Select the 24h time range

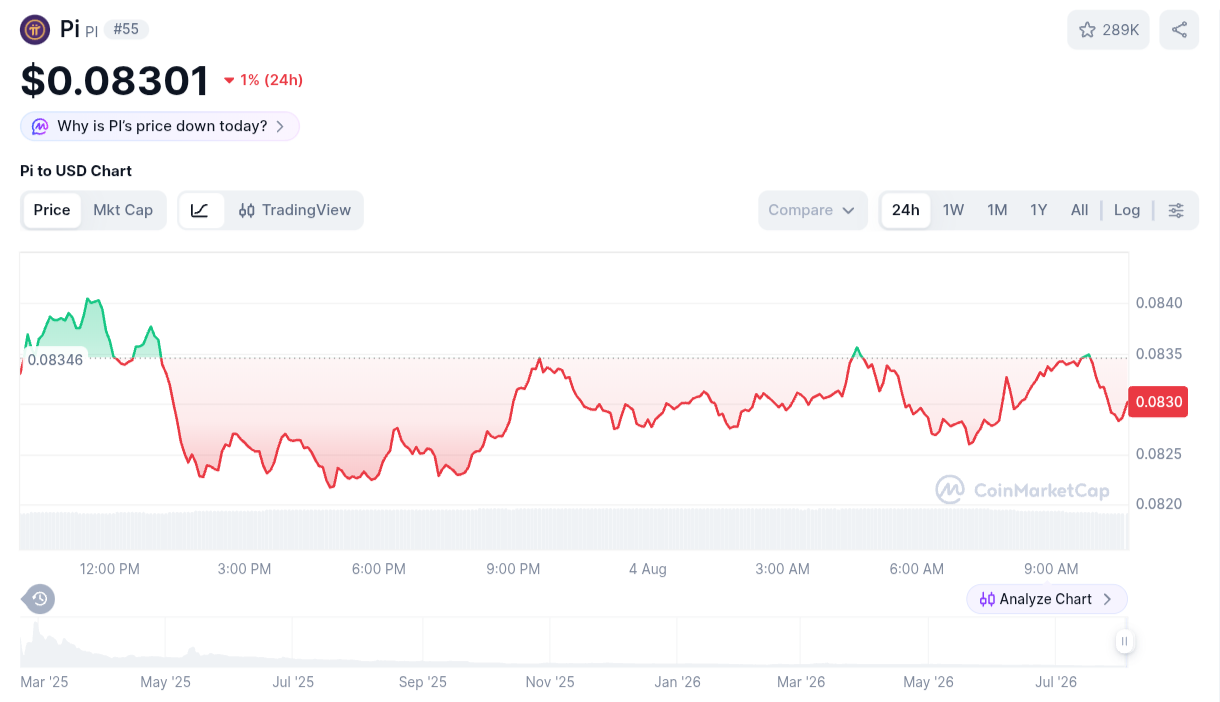click(x=906, y=210)
